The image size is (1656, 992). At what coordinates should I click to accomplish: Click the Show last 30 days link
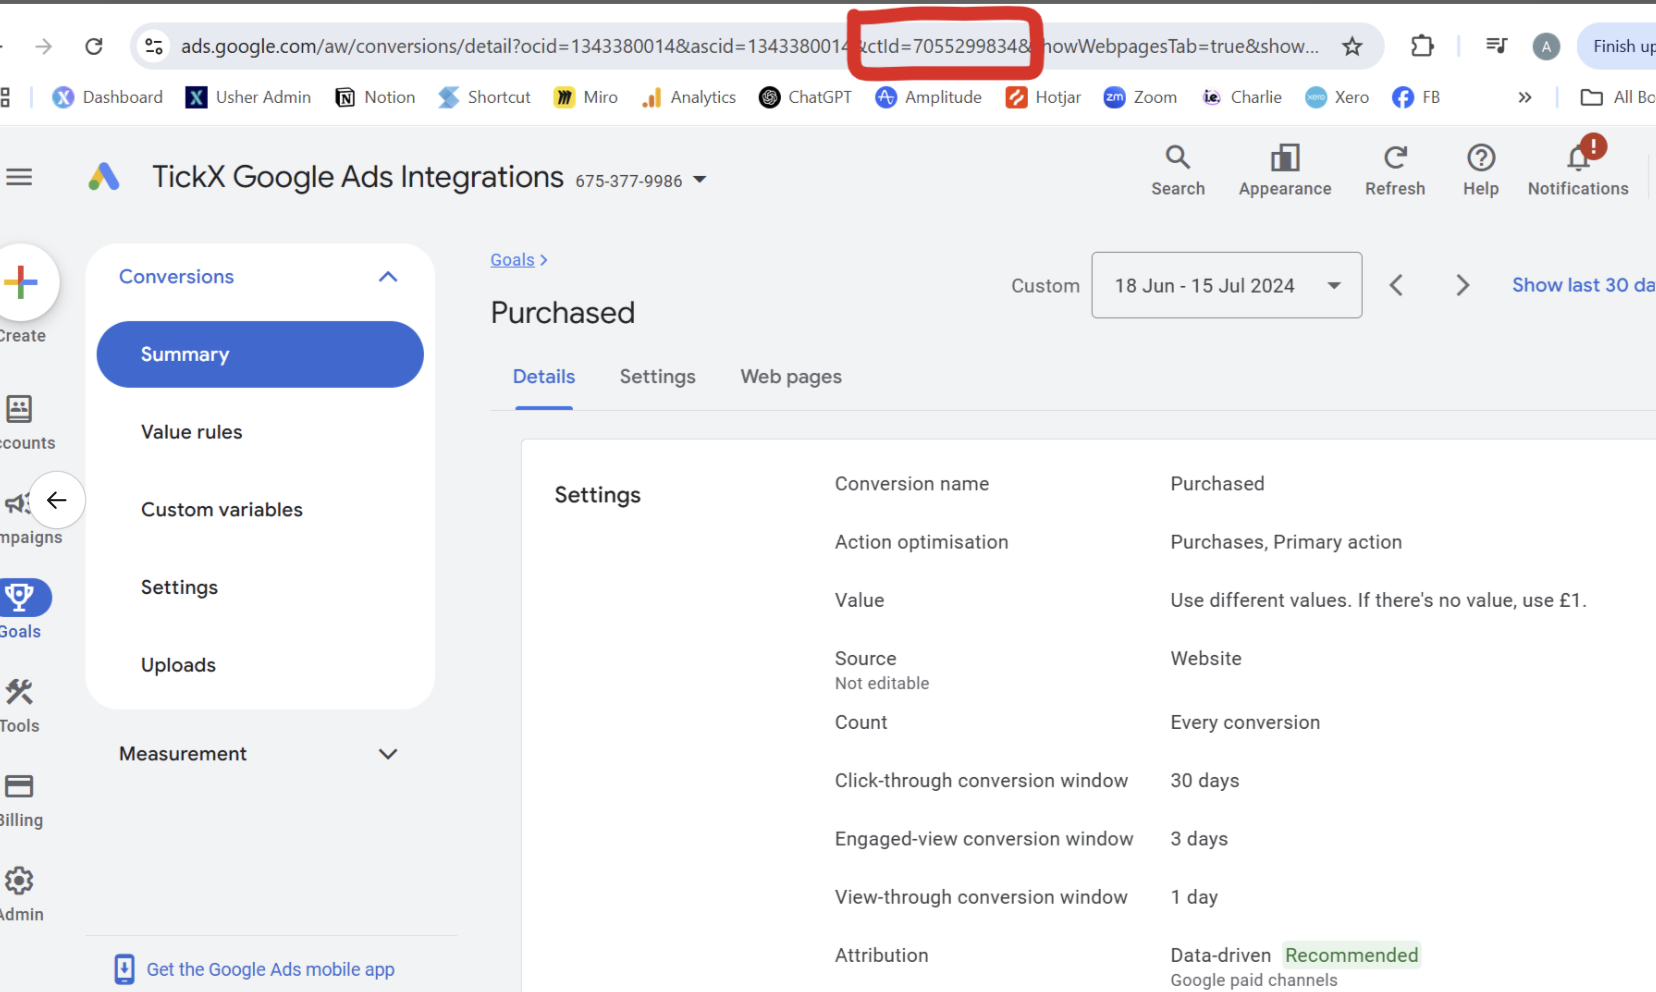(1580, 285)
